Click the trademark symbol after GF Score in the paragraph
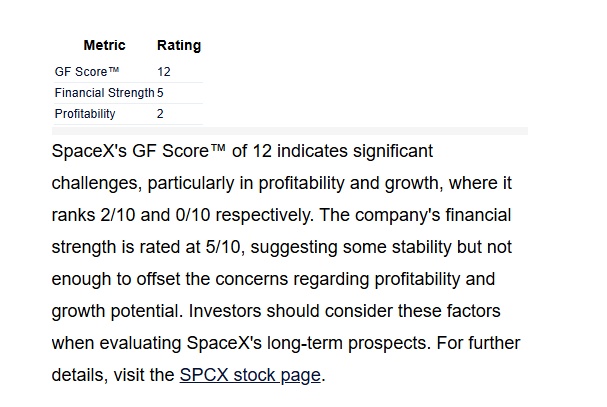Screen dimensions: 607x407 218,148
